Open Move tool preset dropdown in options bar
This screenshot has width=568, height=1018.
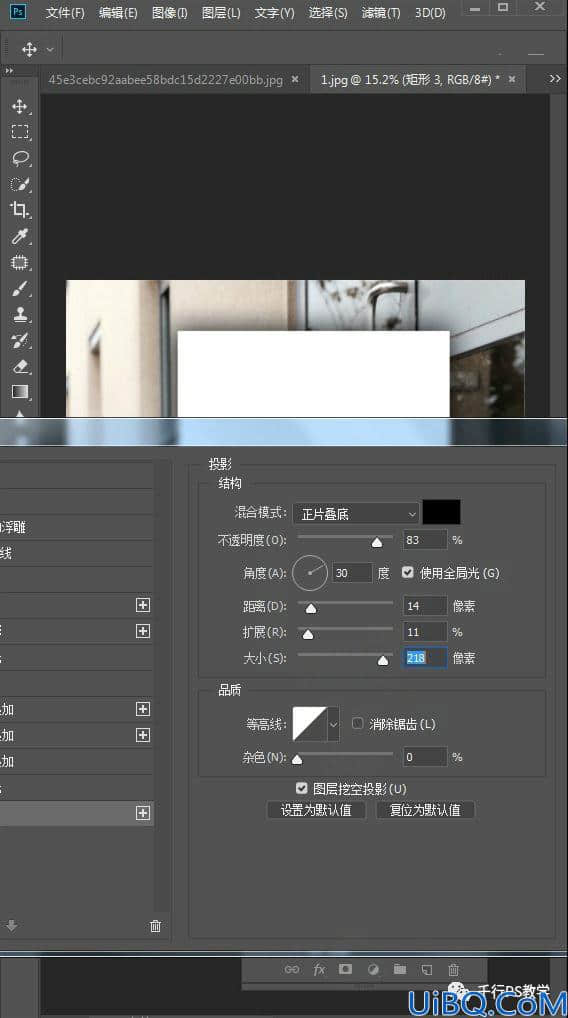pyautogui.click(x=50, y=49)
